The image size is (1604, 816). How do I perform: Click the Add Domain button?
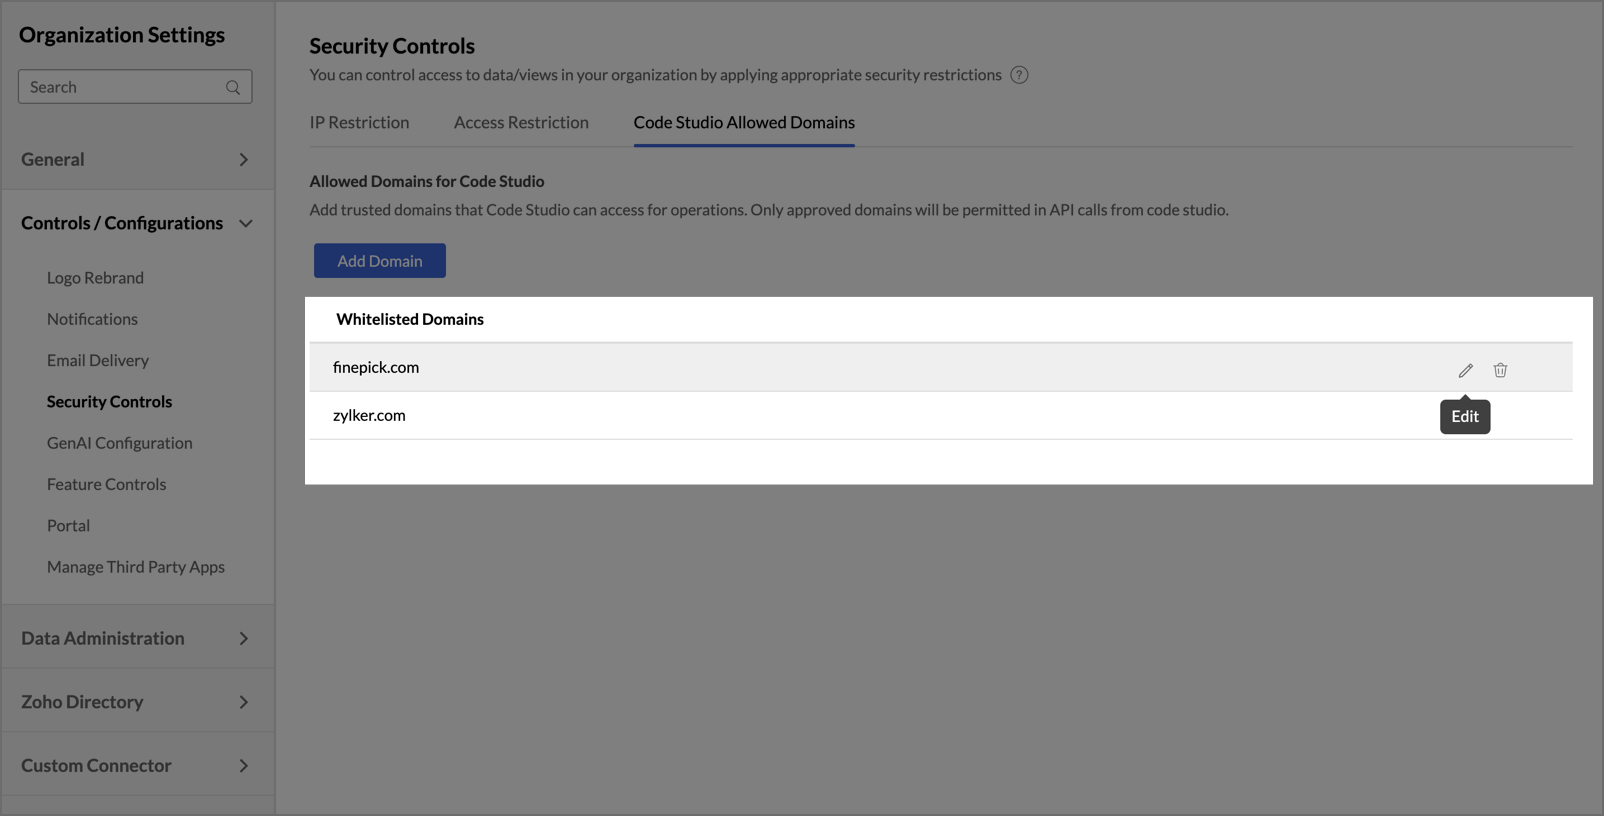[380, 261]
